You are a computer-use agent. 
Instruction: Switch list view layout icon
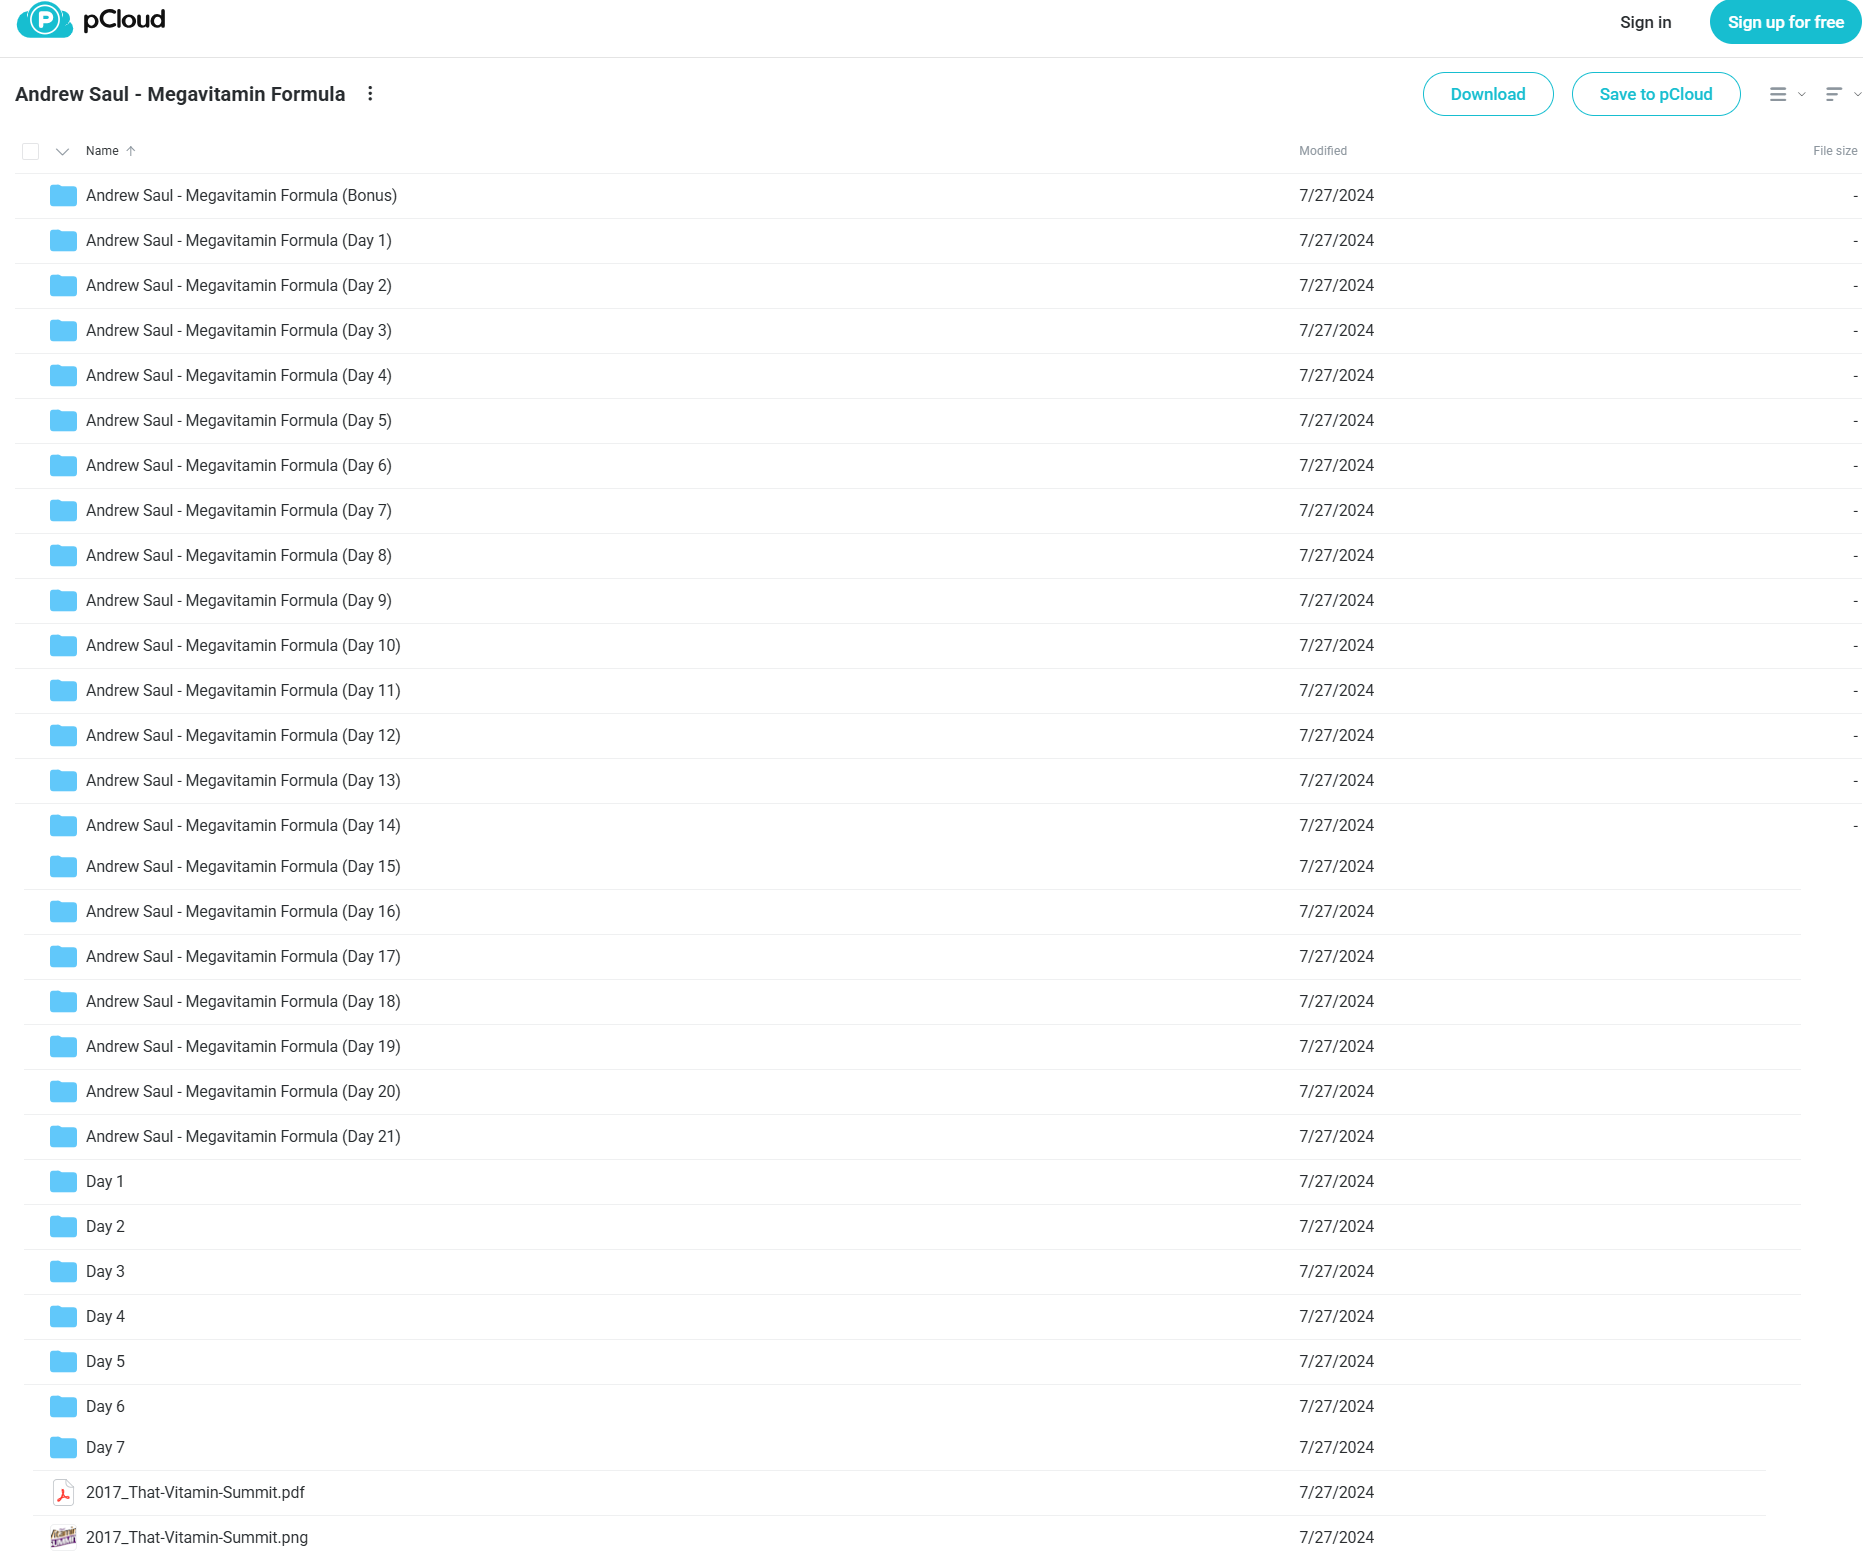coord(1778,94)
